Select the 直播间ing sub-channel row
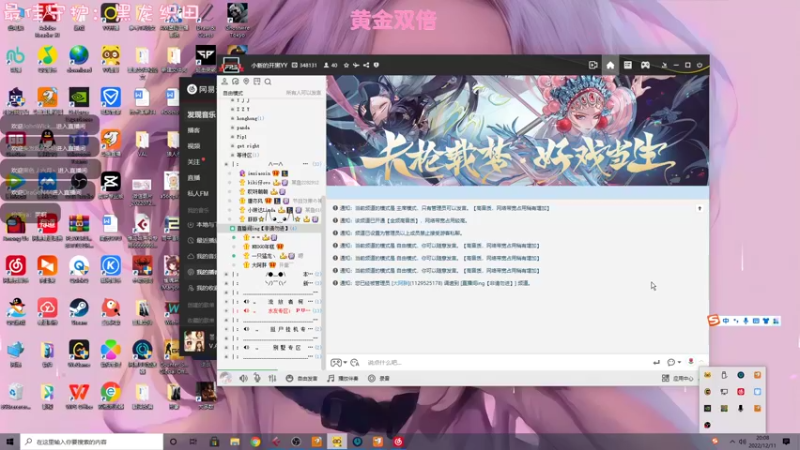Screen dimensions: 800x450 coord(270,228)
